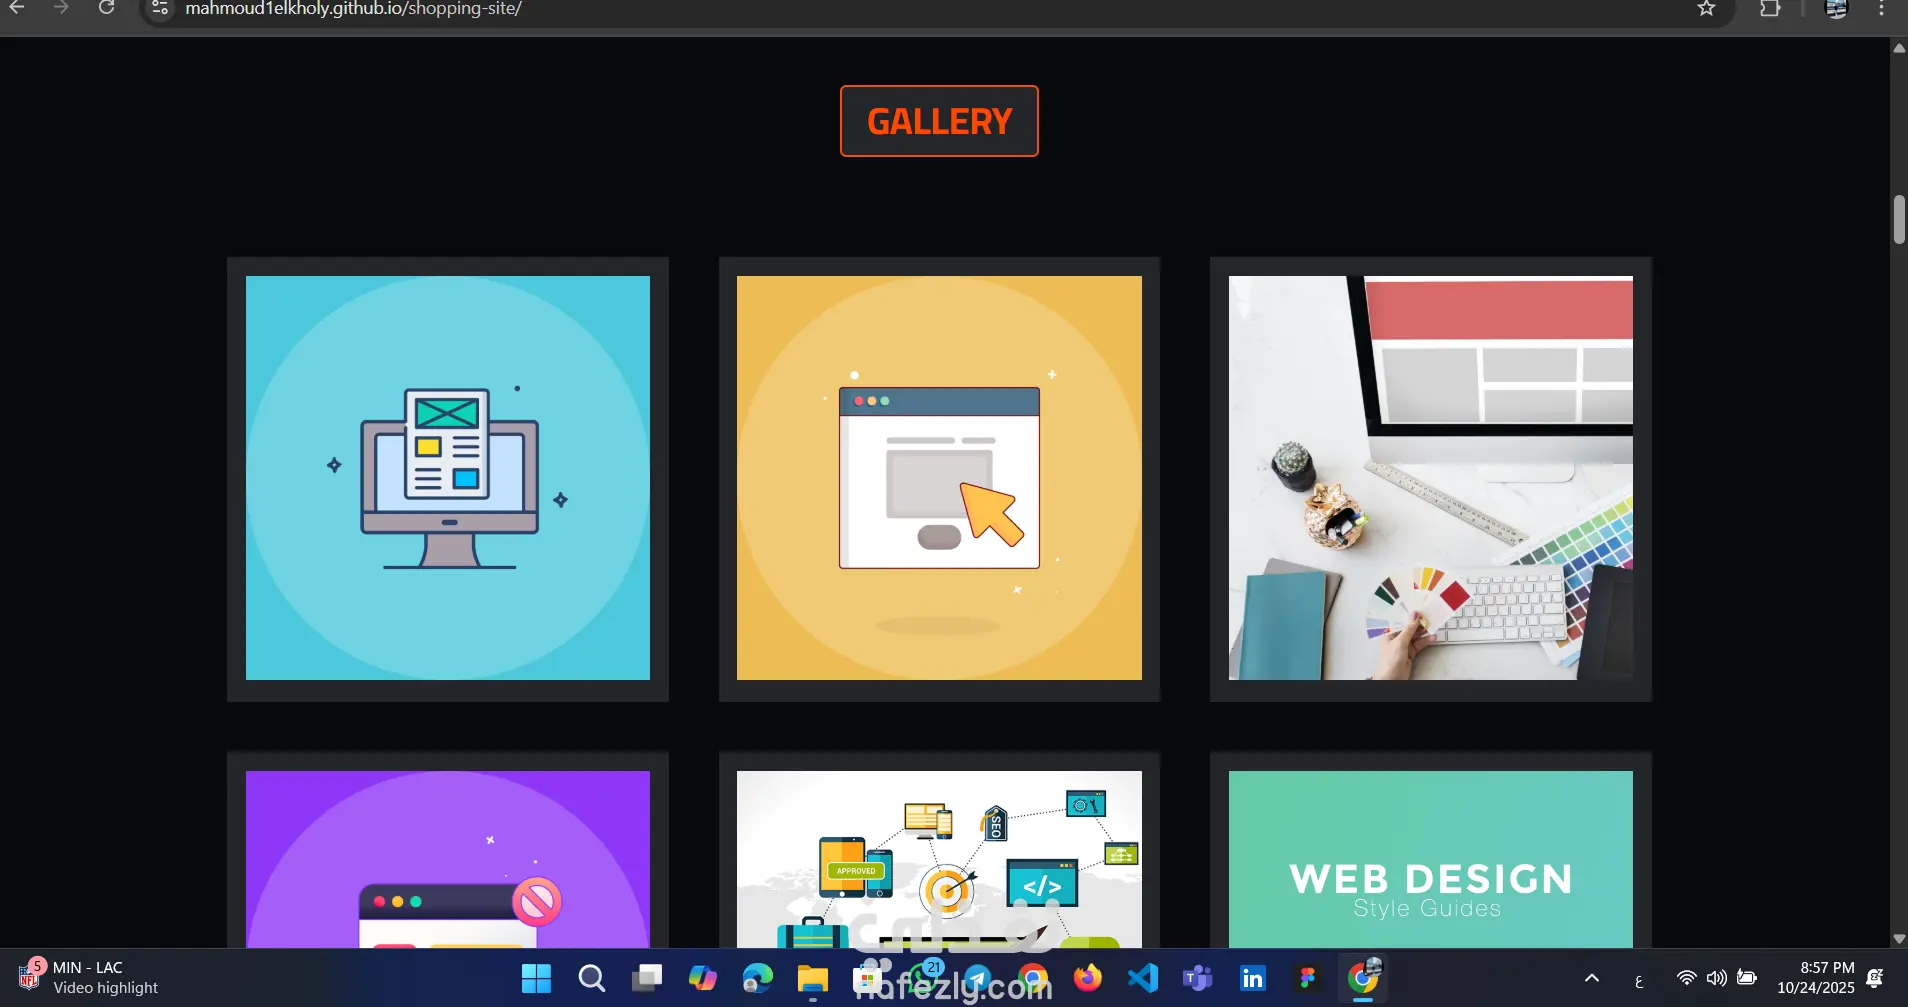Open Visual Studio Code from the taskbar
Screen dimensions: 1908x1007
pyautogui.click(x=1143, y=978)
